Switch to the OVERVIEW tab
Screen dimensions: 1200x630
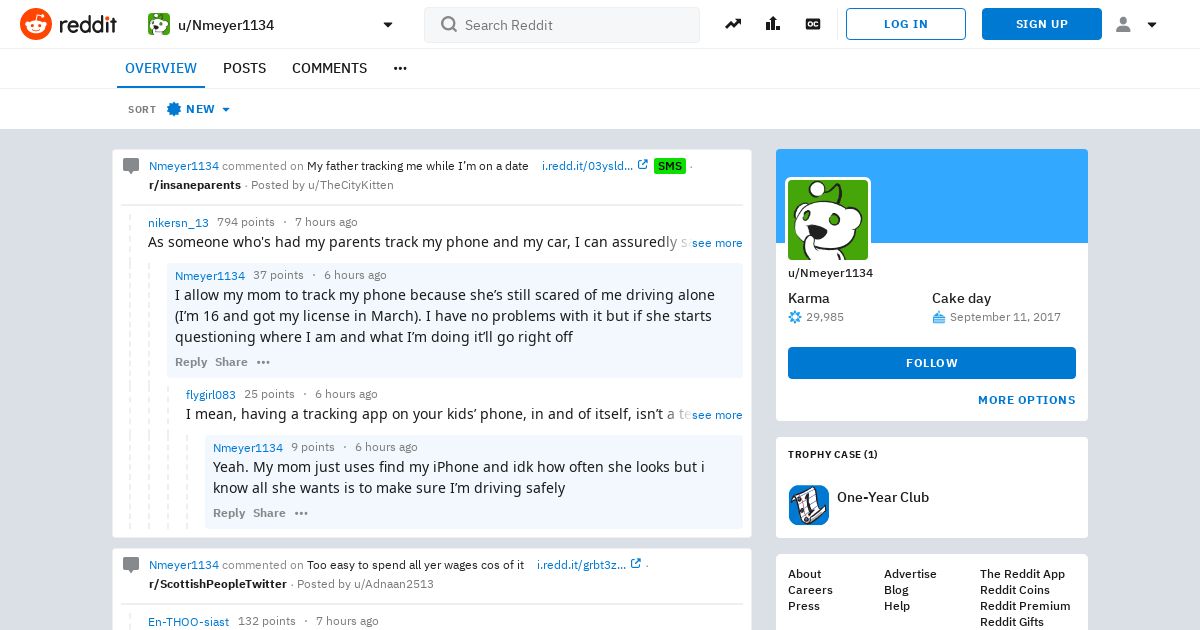pyautogui.click(x=161, y=68)
